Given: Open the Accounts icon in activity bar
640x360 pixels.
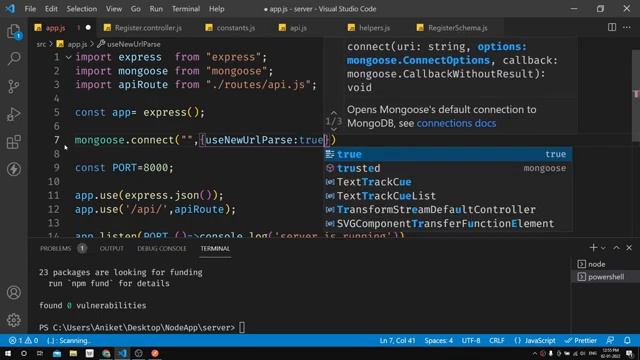Looking at the screenshot, I should (x=14, y=293).
